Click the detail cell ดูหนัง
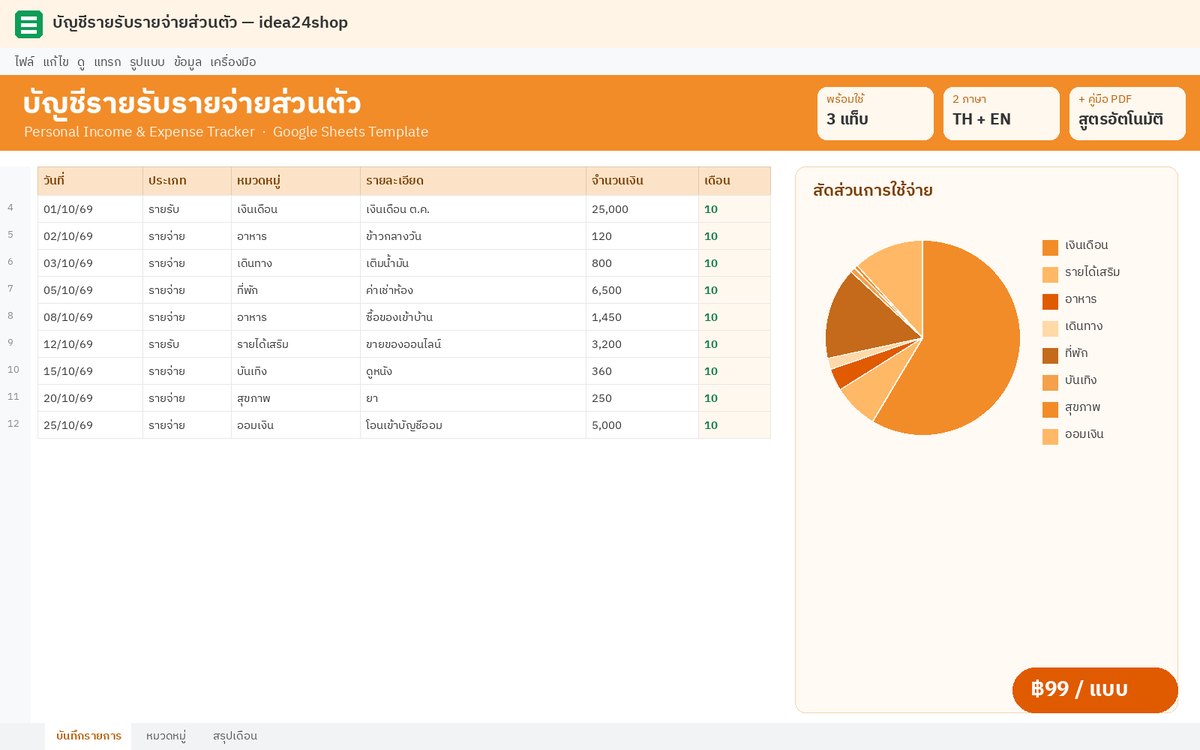The height and width of the screenshot is (750, 1200). [x=473, y=371]
